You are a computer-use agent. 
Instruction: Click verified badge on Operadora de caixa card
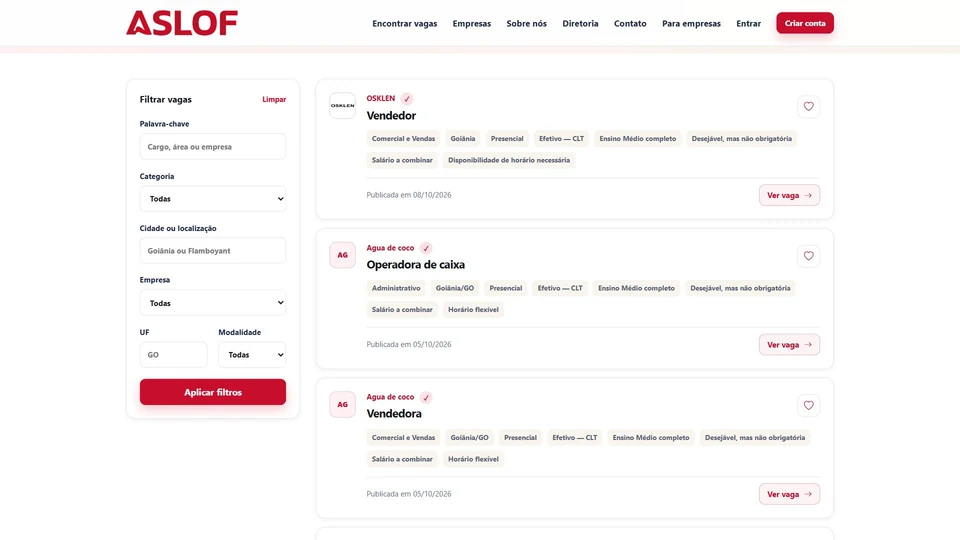coord(426,248)
